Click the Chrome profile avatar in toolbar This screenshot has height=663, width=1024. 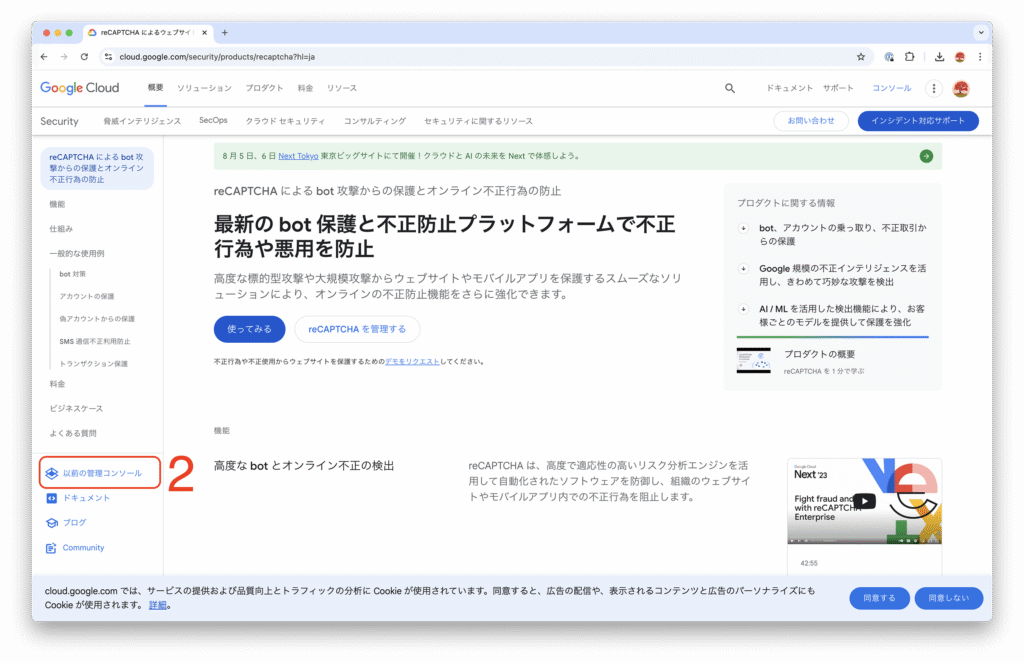959,57
